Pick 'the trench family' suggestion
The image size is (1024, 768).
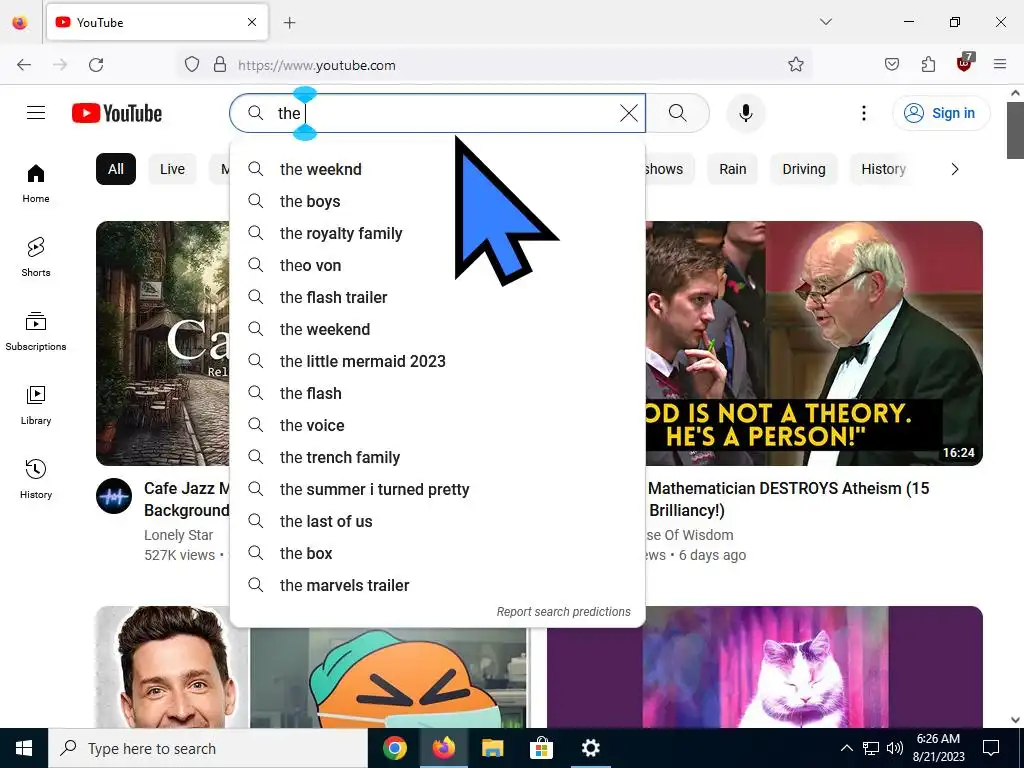point(438,457)
